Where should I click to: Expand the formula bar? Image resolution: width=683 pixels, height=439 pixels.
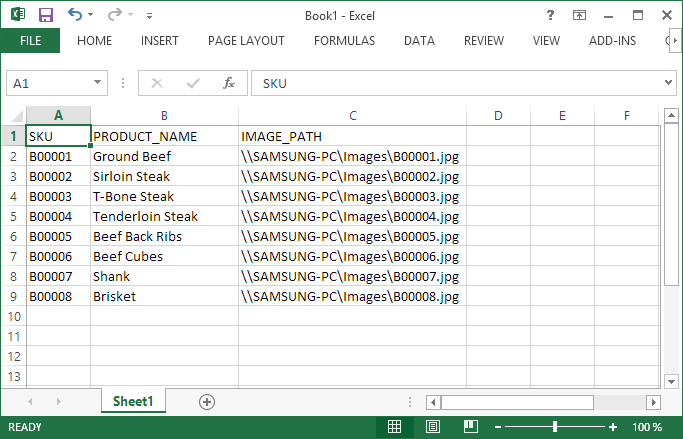pos(669,83)
